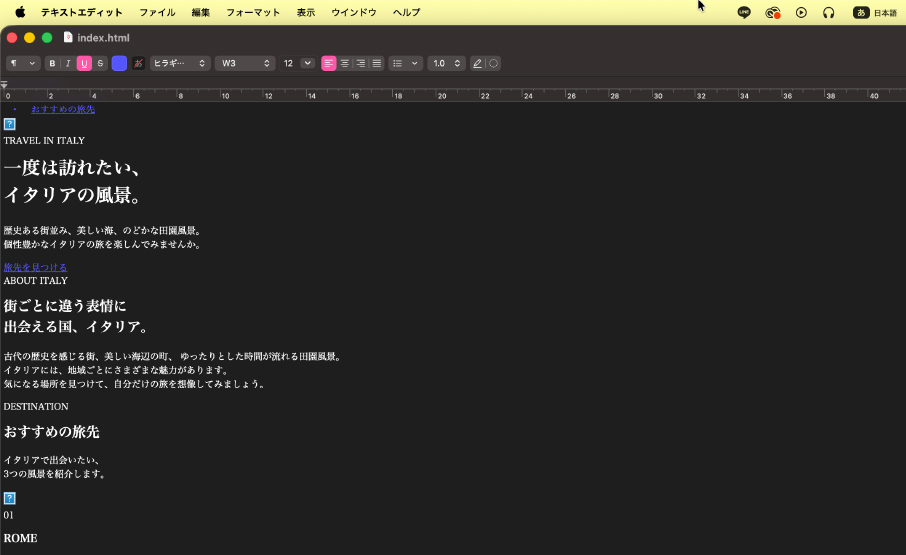Open the フォーマット menu

tap(253, 12)
